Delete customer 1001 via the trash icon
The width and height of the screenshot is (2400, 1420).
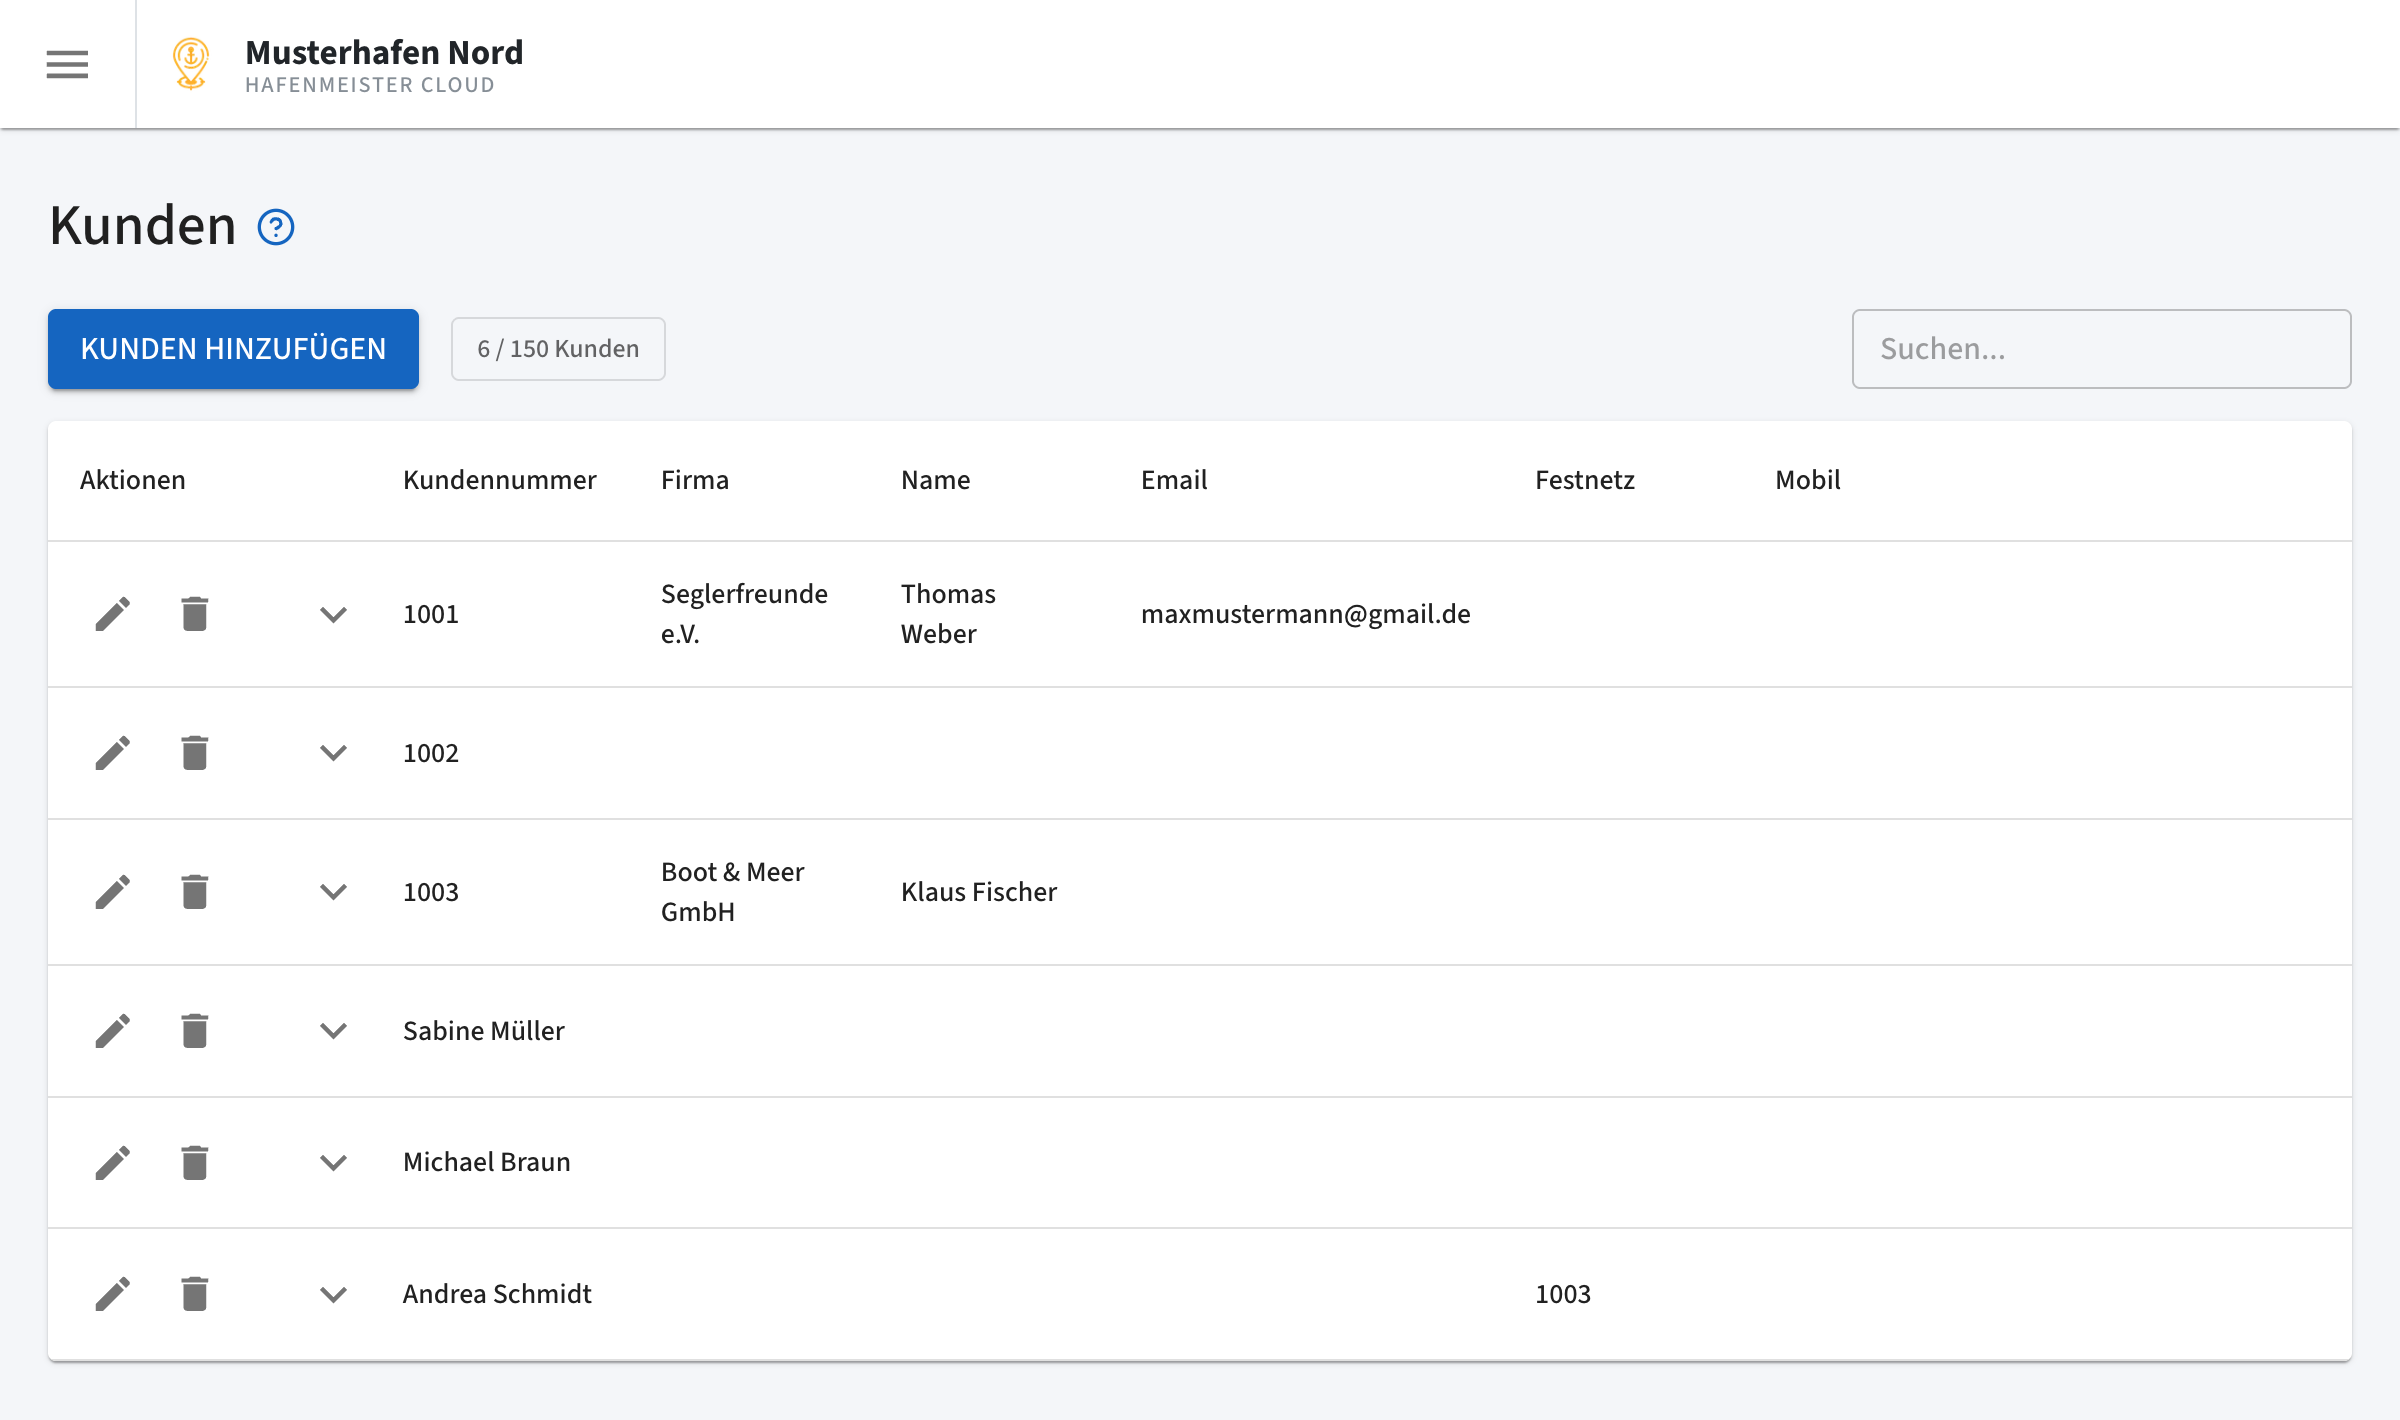click(x=194, y=613)
